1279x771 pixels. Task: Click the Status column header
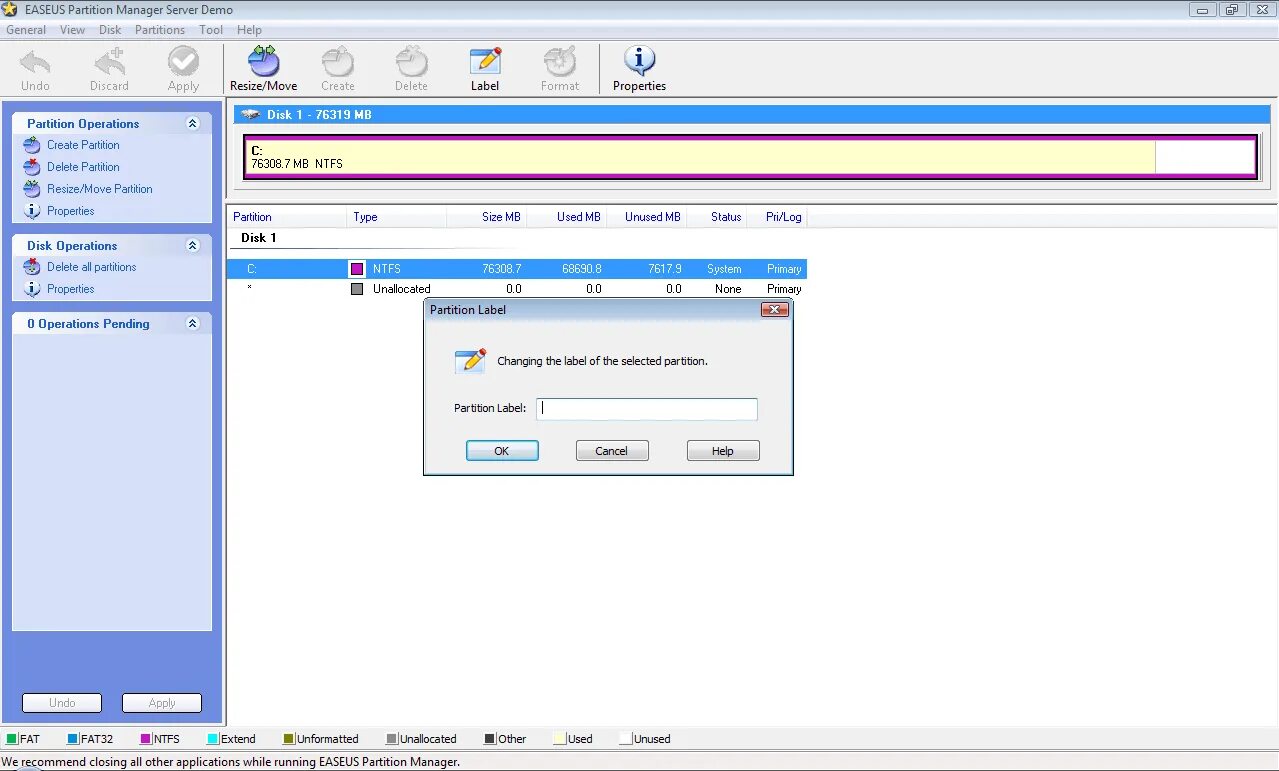717,217
